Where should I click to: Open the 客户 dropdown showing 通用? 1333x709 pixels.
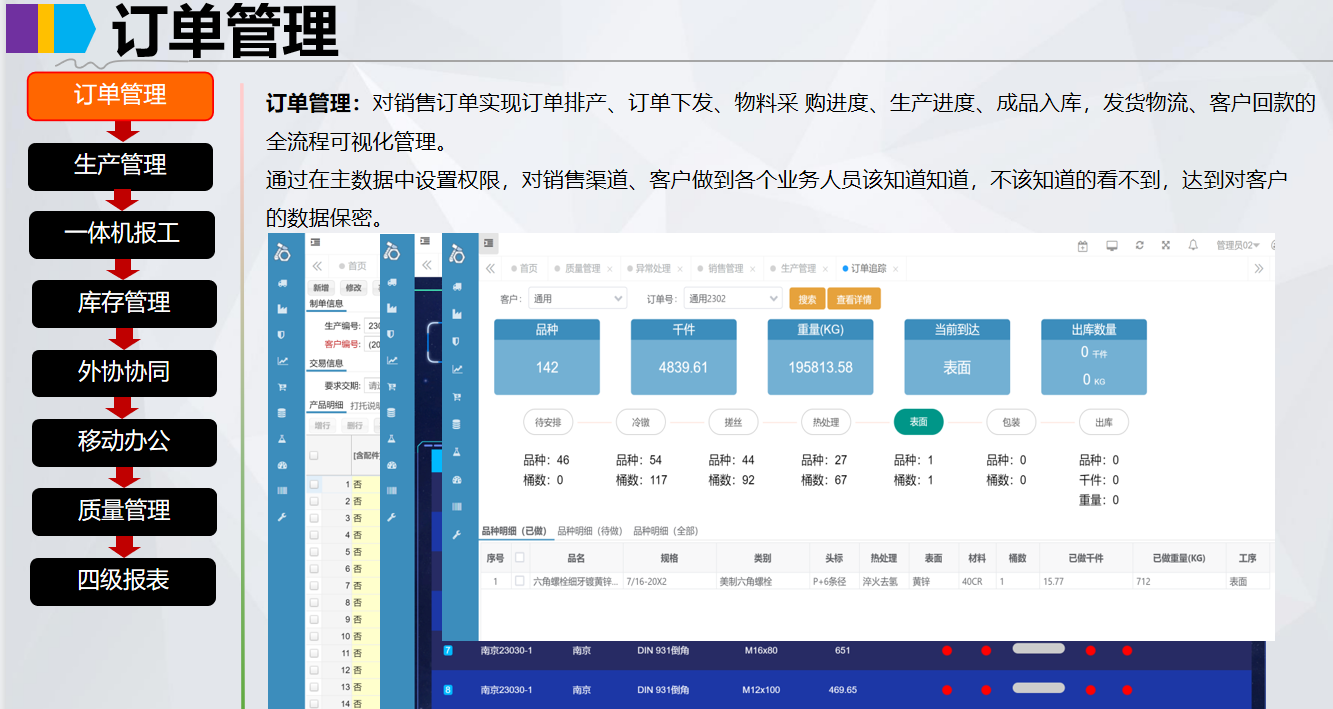click(577, 298)
